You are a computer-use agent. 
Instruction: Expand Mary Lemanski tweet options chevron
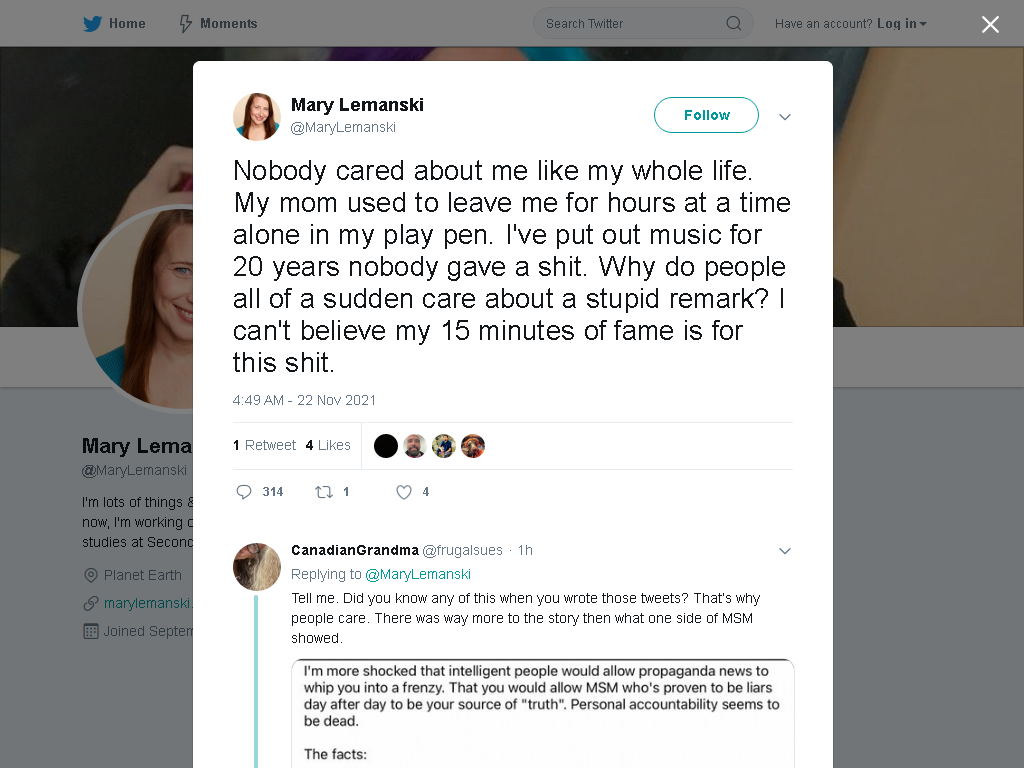[784, 117]
